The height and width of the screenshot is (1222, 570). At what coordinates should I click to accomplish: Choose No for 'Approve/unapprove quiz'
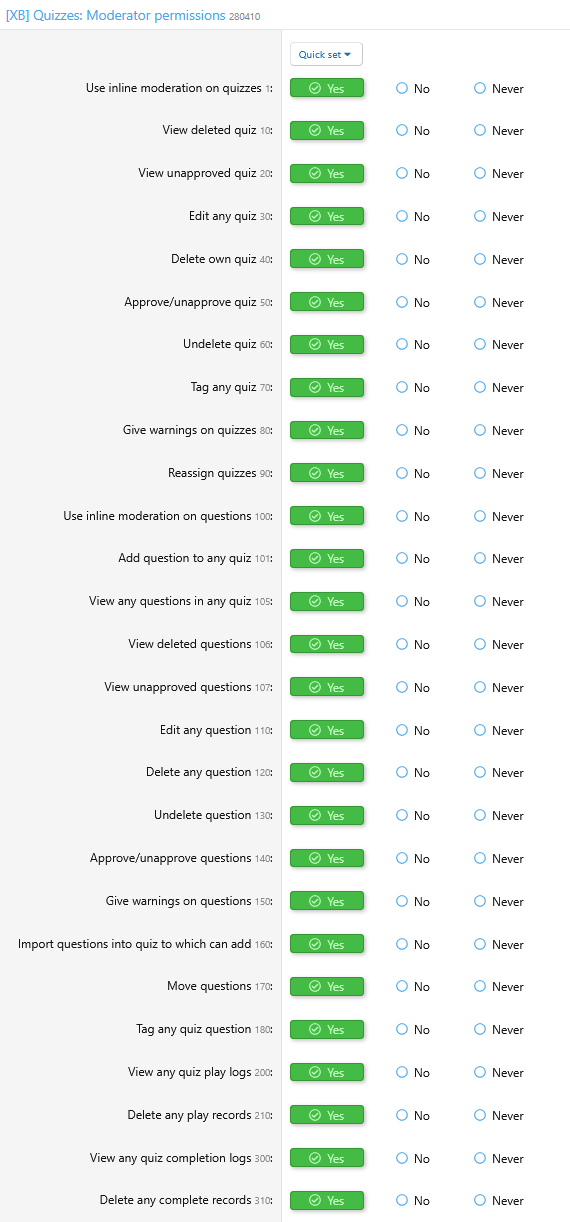413,302
